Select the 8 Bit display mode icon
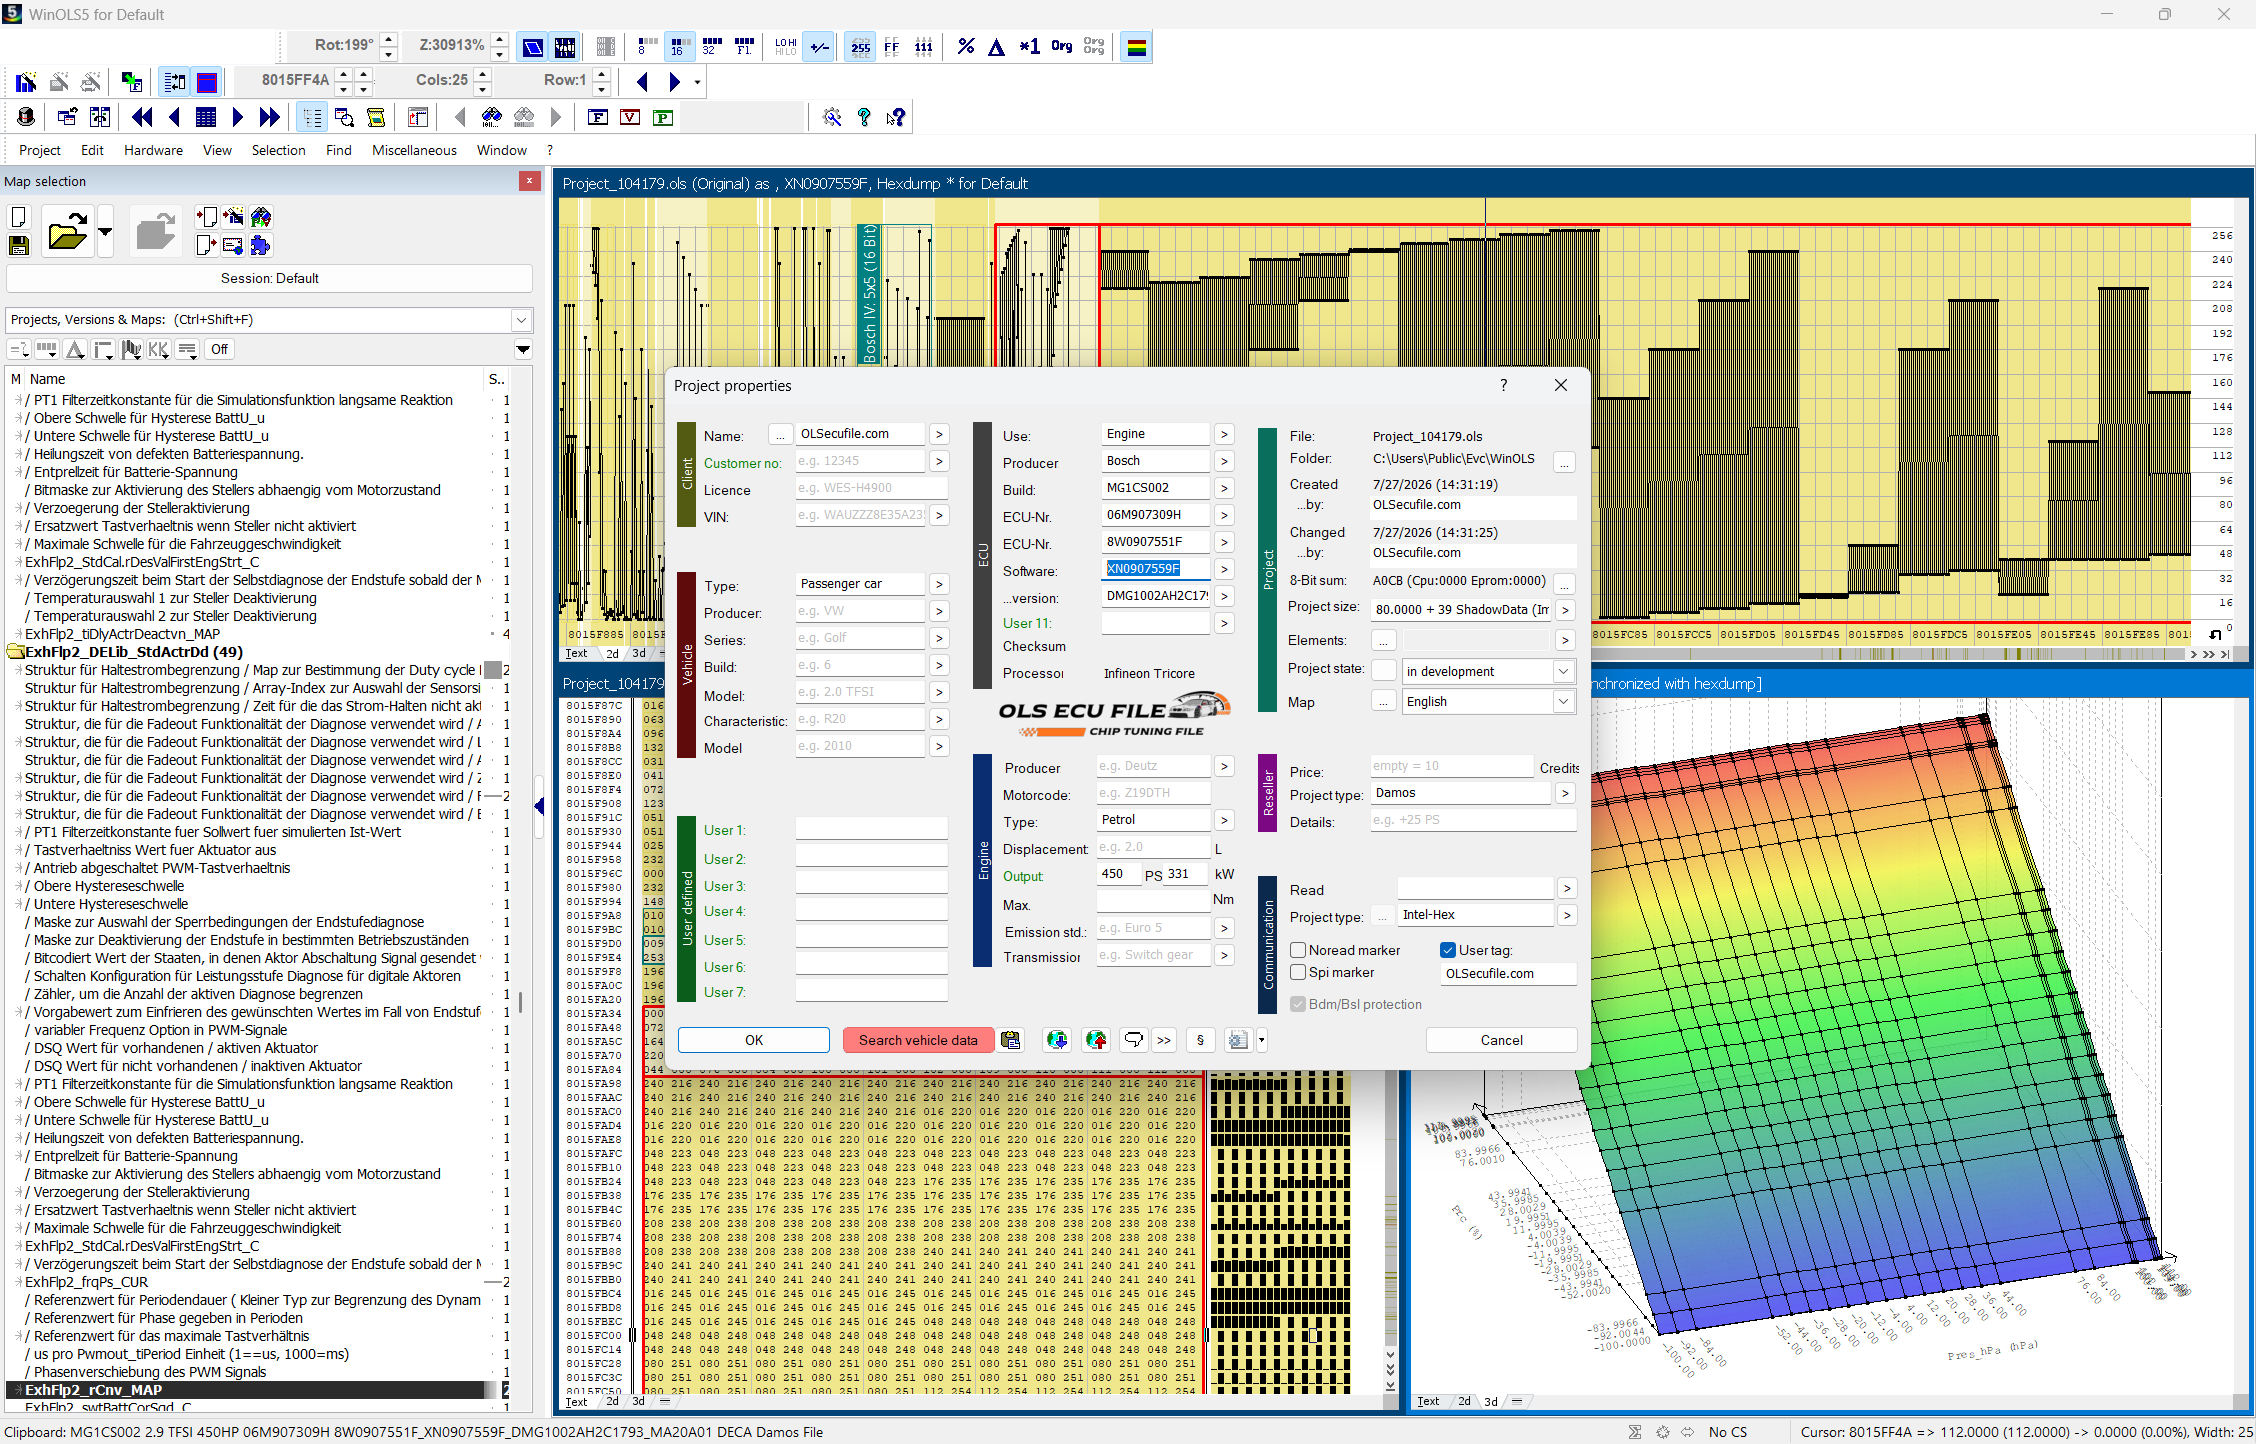Screen dimensions: 2256x1444 [647, 46]
